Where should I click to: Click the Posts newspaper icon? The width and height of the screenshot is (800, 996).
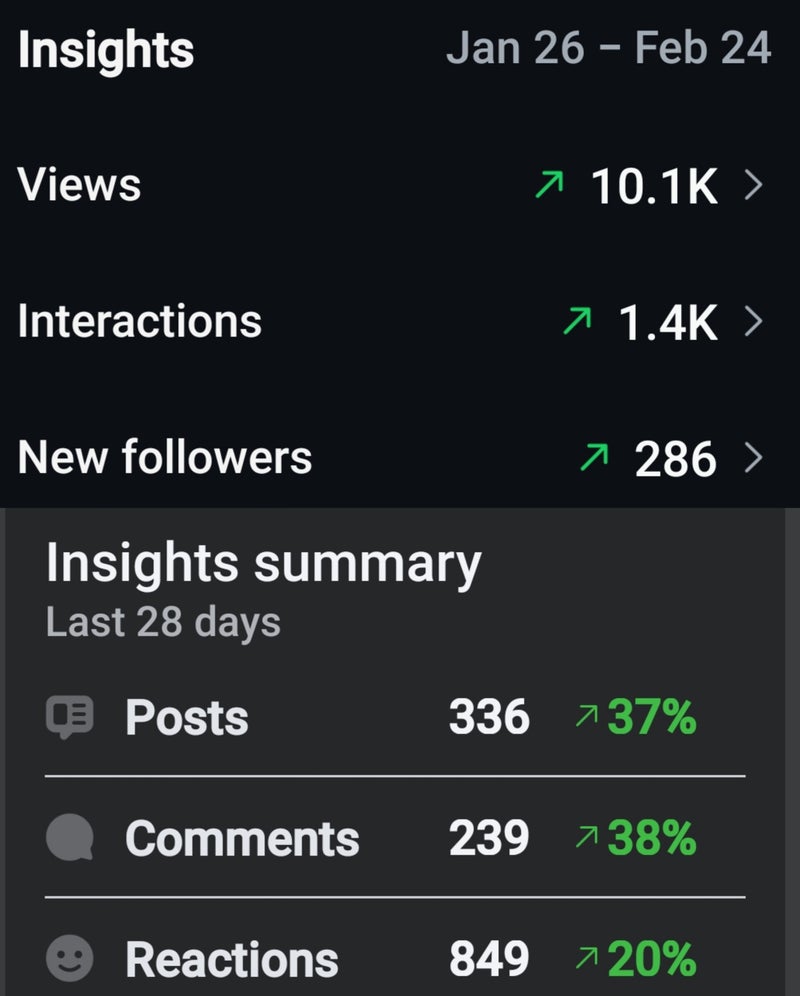click(x=70, y=718)
